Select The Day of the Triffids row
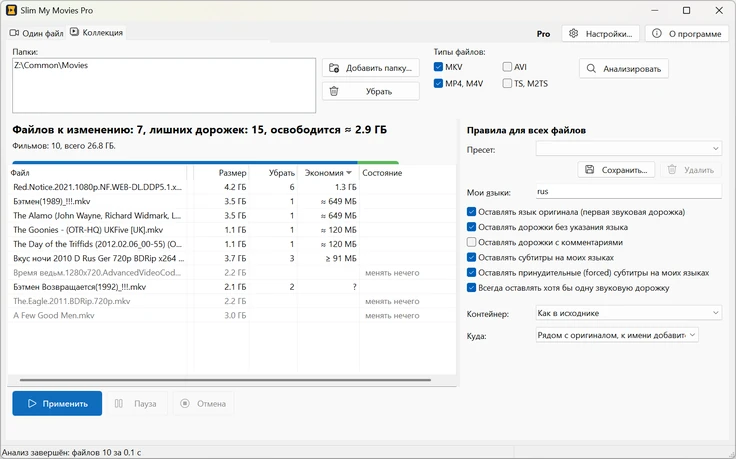This screenshot has width=736, height=459. pos(232,244)
